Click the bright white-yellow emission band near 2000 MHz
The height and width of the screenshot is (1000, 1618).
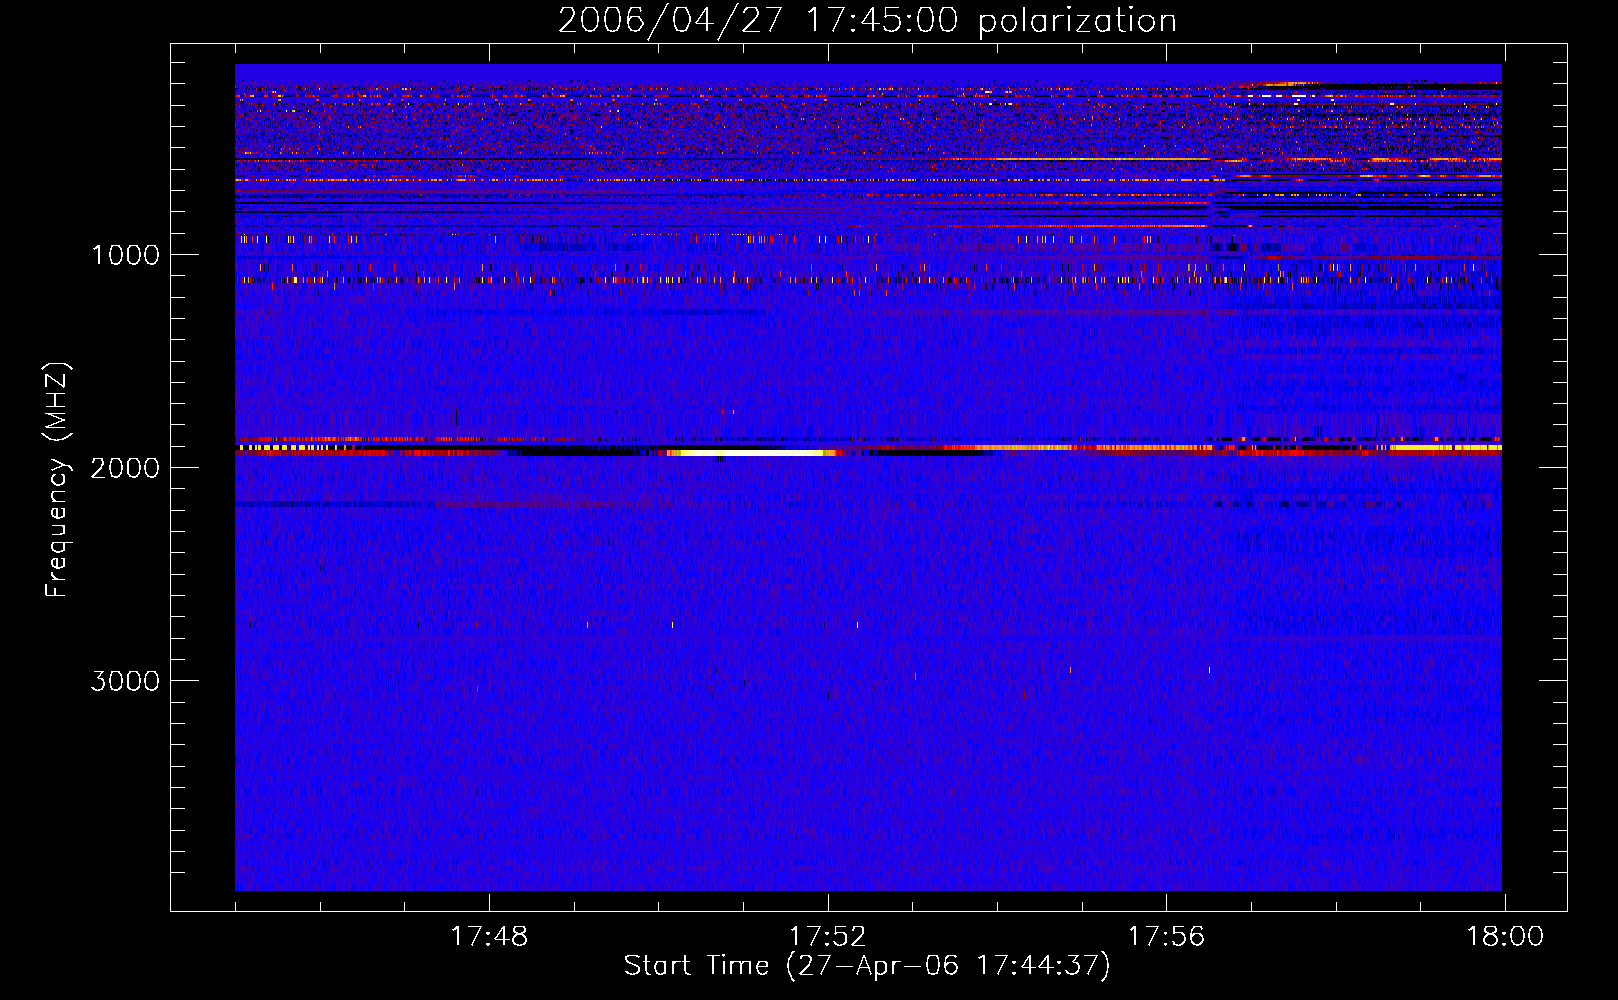(x=750, y=453)
